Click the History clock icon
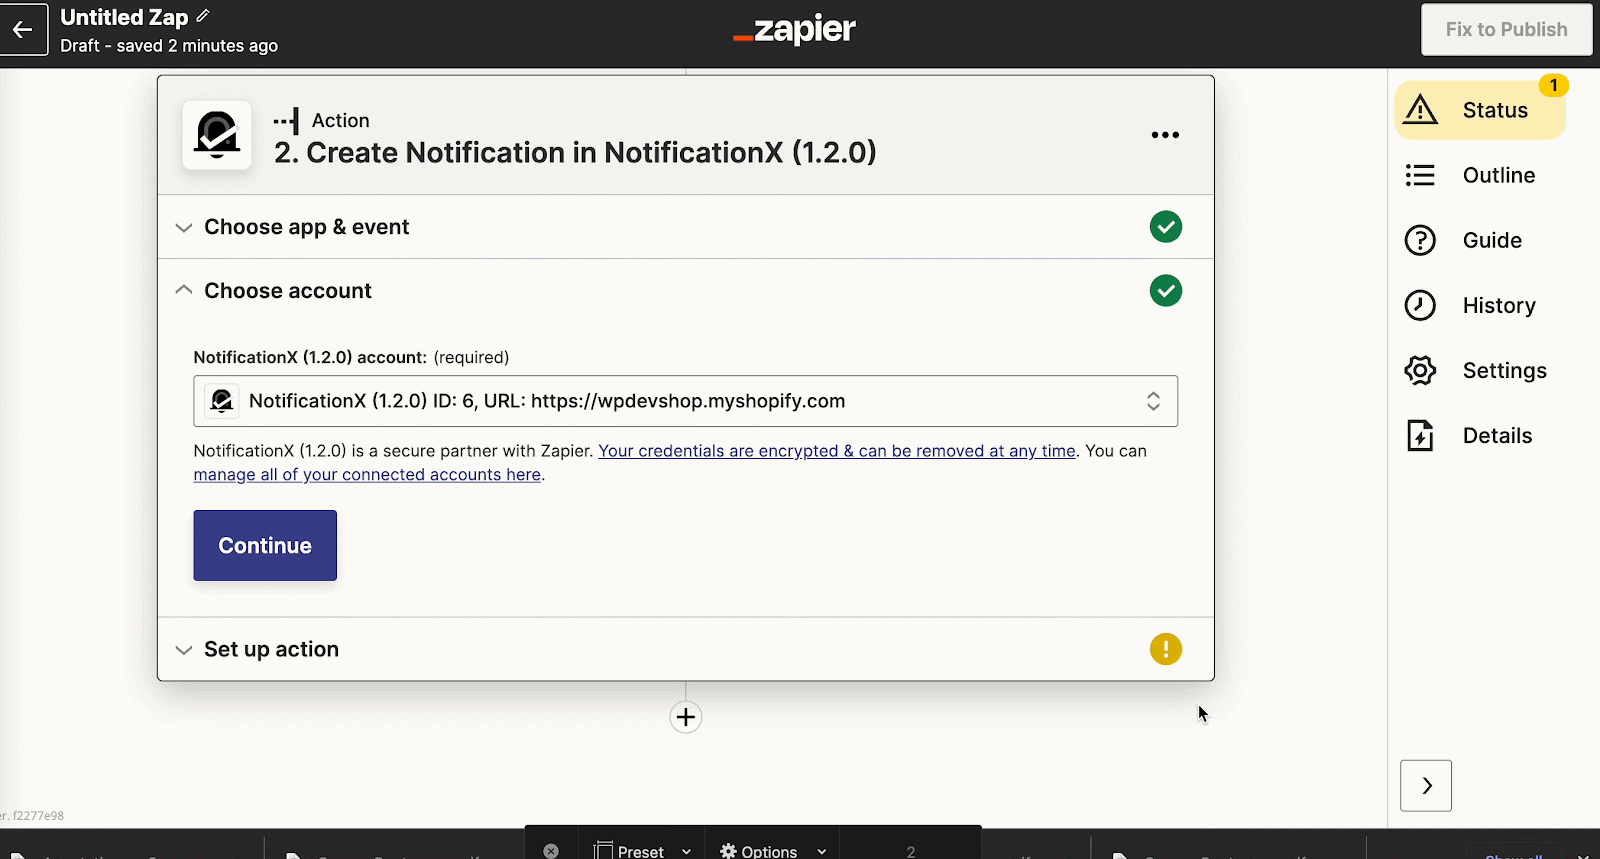 1420,305
